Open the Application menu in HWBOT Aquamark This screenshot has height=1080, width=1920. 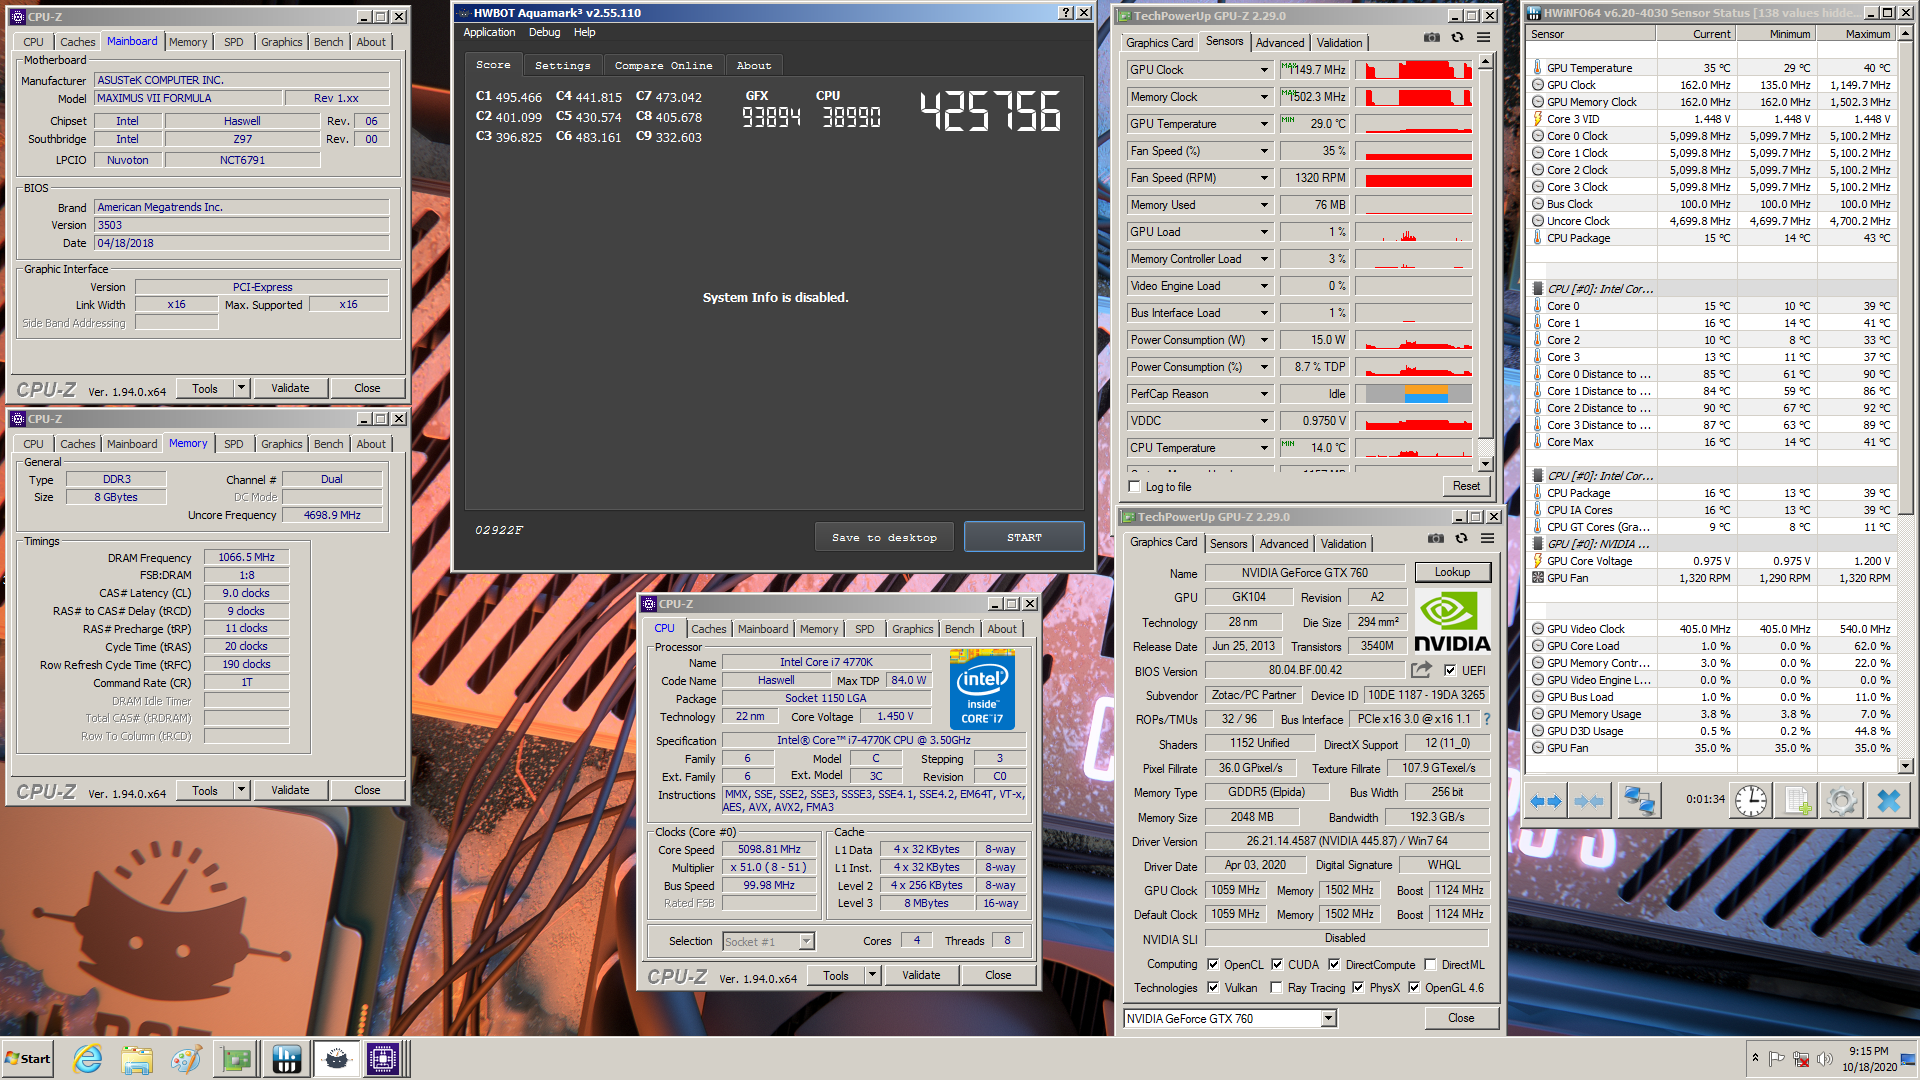[489, 33]
